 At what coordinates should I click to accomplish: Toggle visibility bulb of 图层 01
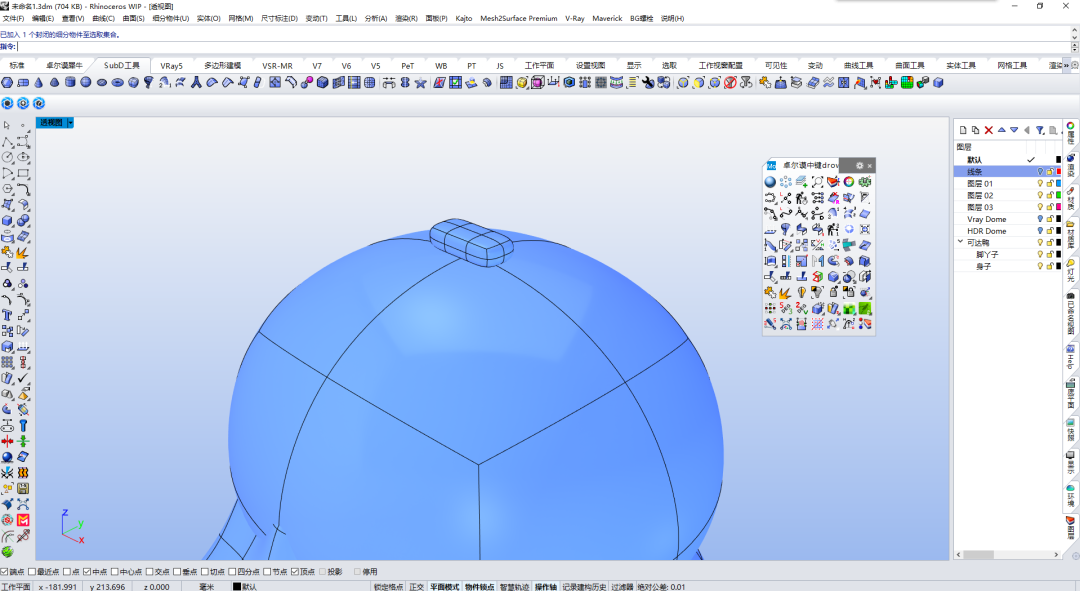pos(1040,184)
